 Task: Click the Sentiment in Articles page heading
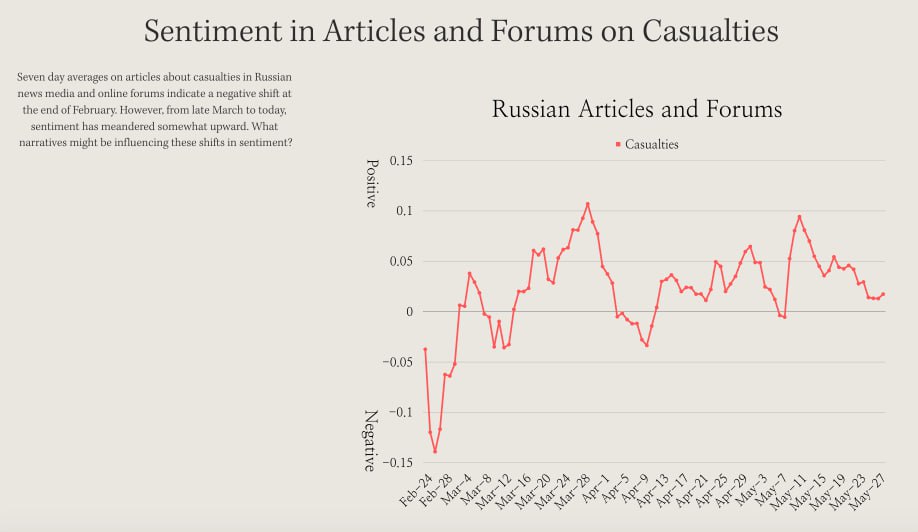(460, 31)
